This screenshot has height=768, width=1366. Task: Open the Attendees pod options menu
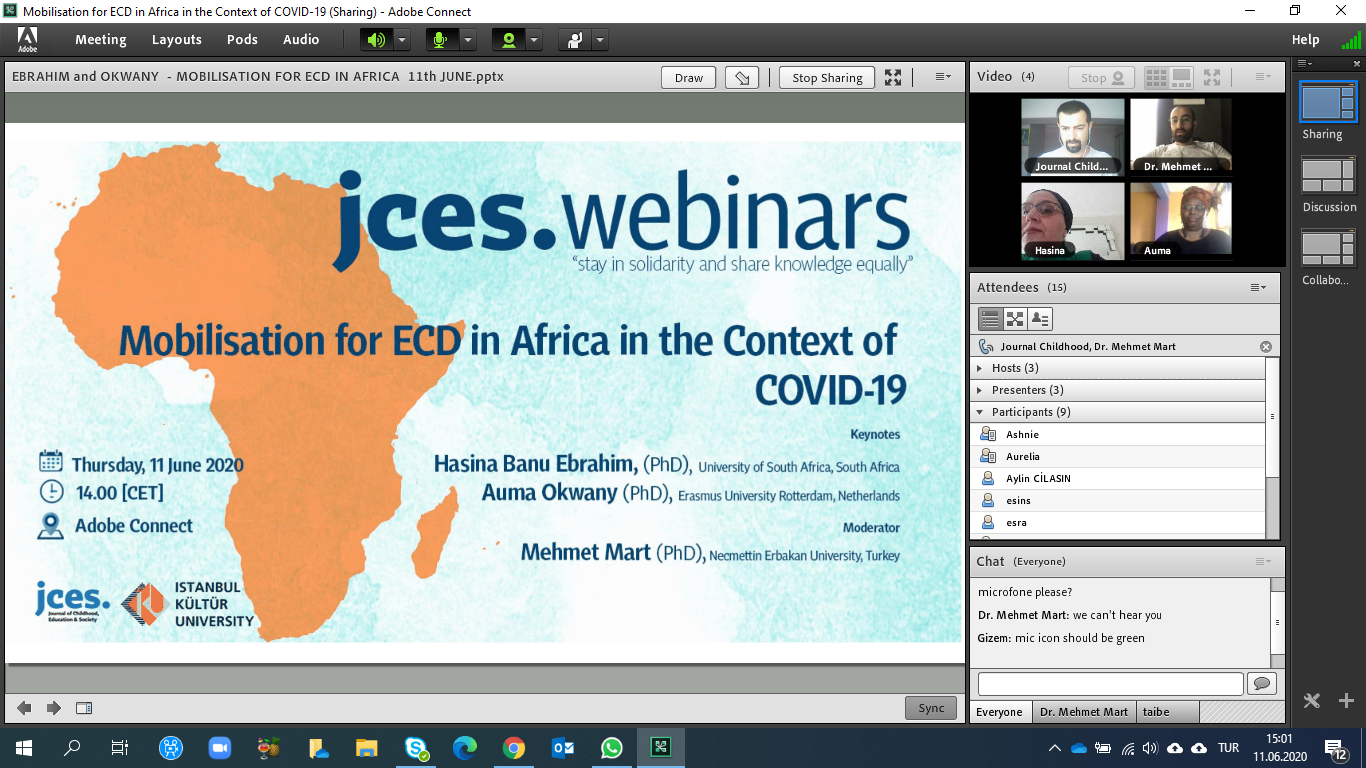tap(1258, 288)
